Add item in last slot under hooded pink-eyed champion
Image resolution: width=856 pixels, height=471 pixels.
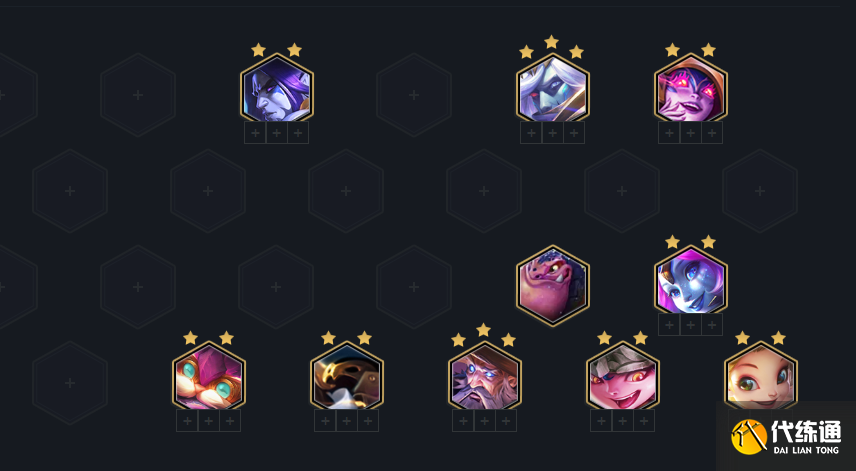point(712,133)
